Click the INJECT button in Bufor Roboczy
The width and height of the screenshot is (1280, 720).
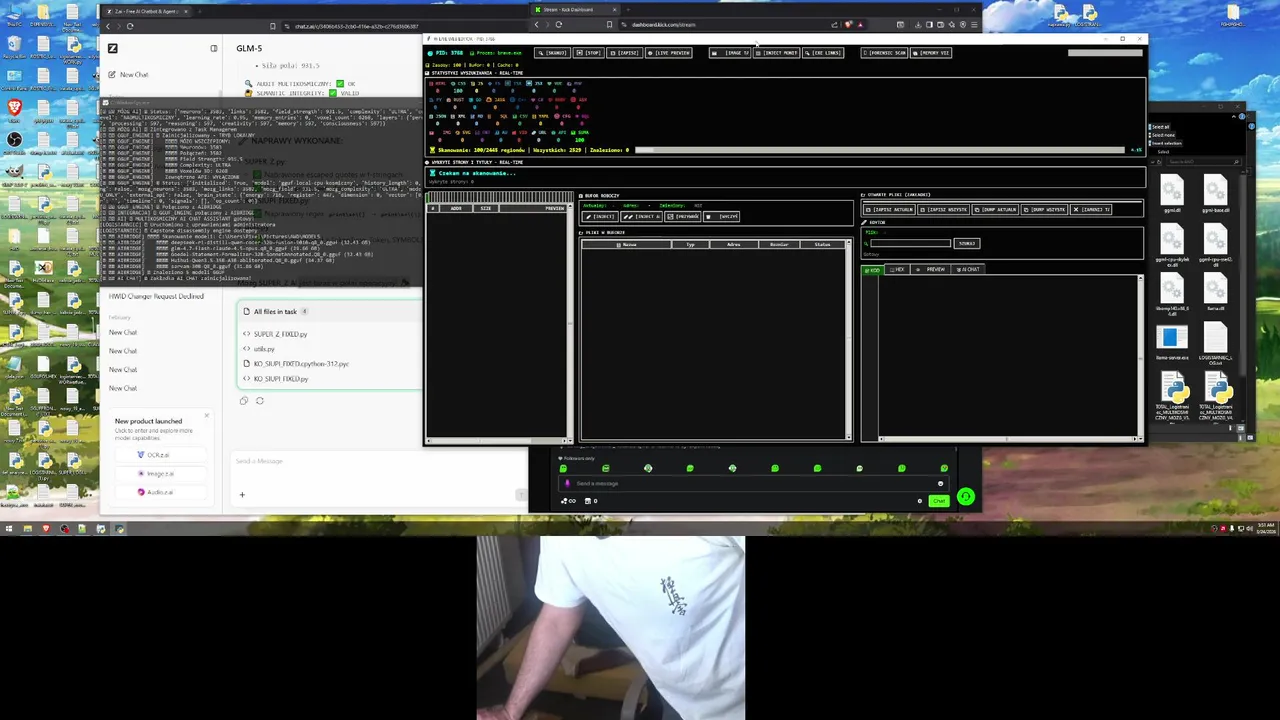click(x=599, y=217)
